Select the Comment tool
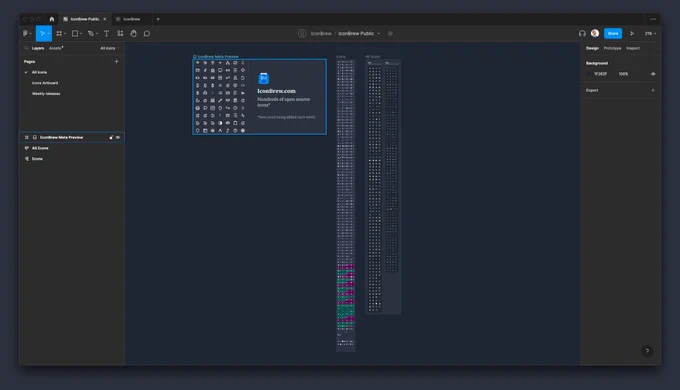The image size is (680, 390). click(147, 33)
